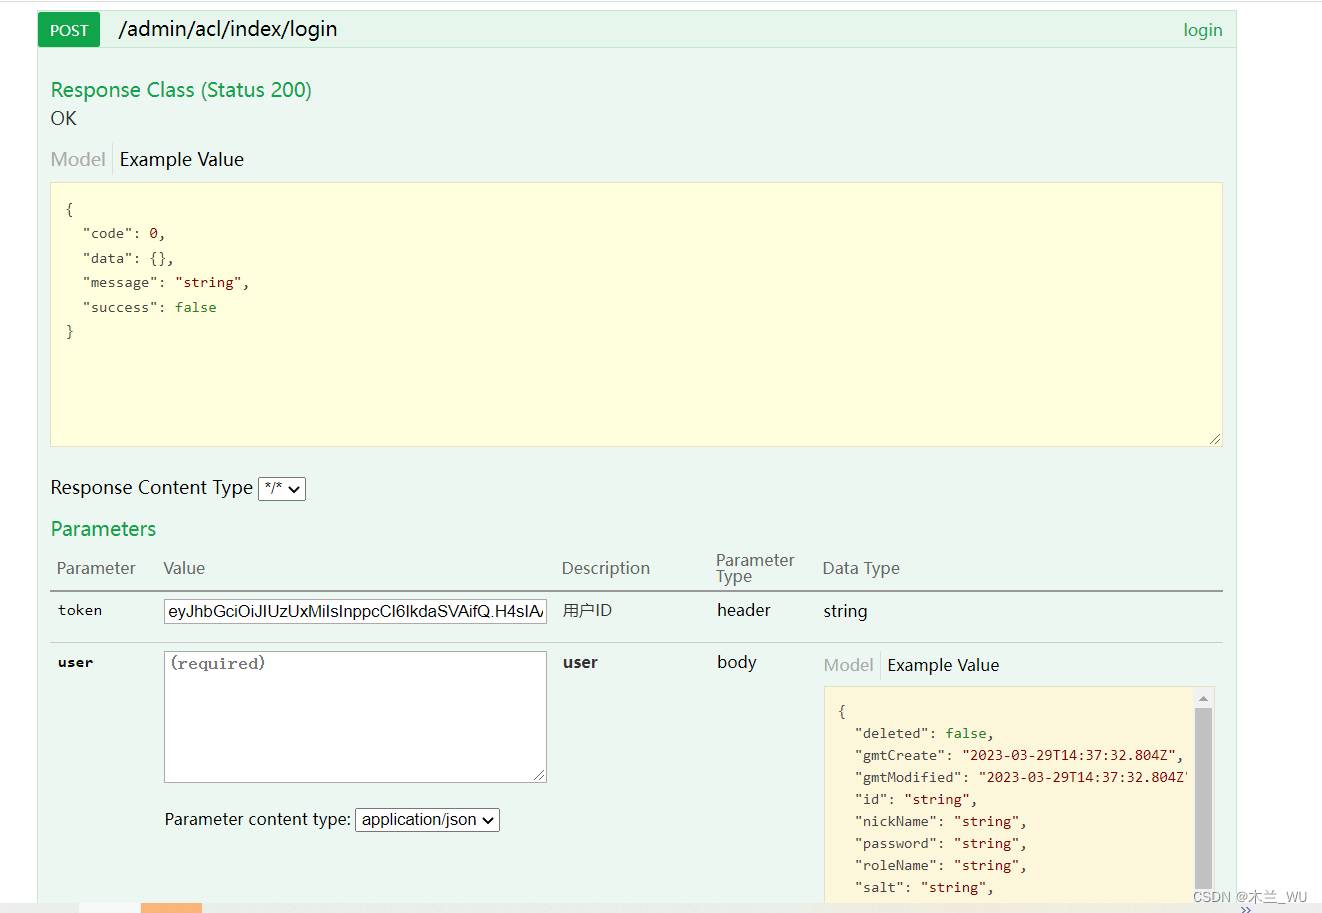1322x913 pixels.
Task: Switch to Model tab under Response Class
Action: coord(78,159)
